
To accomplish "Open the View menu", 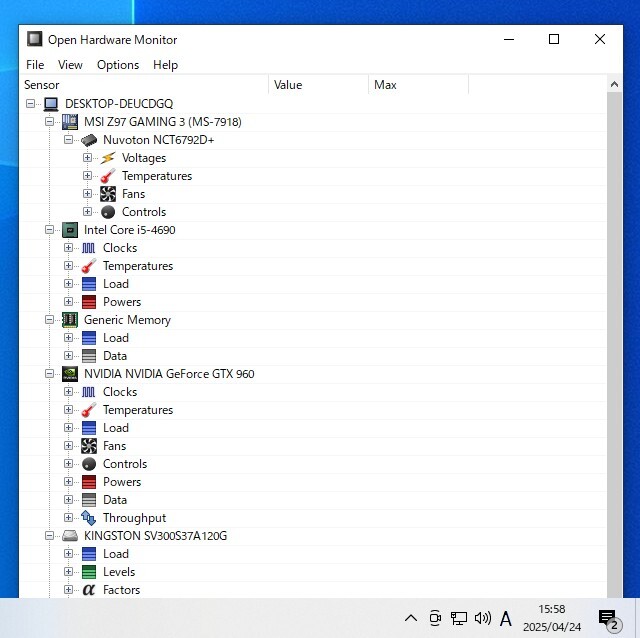I will (x=70, y=65).
